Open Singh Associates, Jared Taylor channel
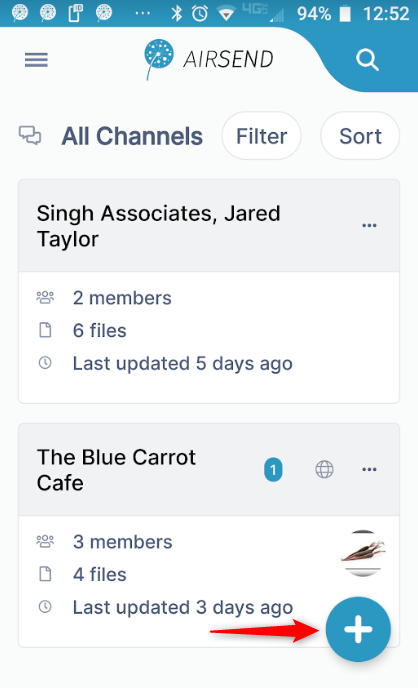Image resolution: width=418 pixels, height=688 pixels. coord(158,226)
